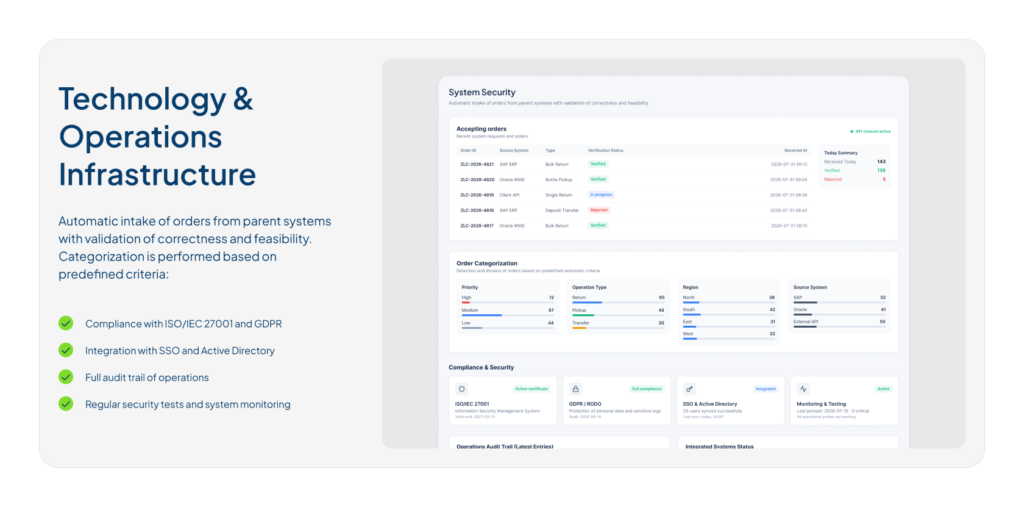The width and height of the screenshot is (1024, 507).
Task: Click the ISO/IEC 27001 shield icon
Action: click(x=462, y=389)
